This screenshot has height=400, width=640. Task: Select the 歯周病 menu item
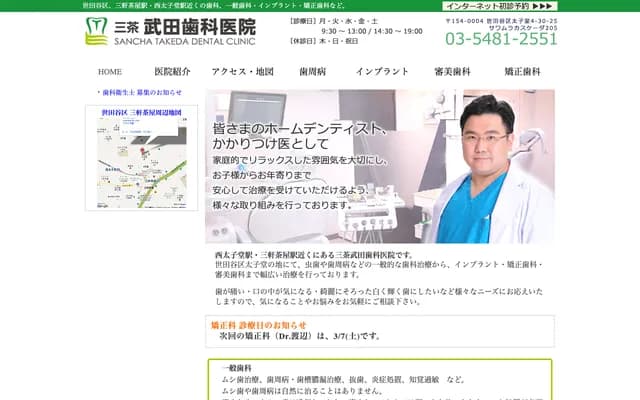tap(312, 72)
